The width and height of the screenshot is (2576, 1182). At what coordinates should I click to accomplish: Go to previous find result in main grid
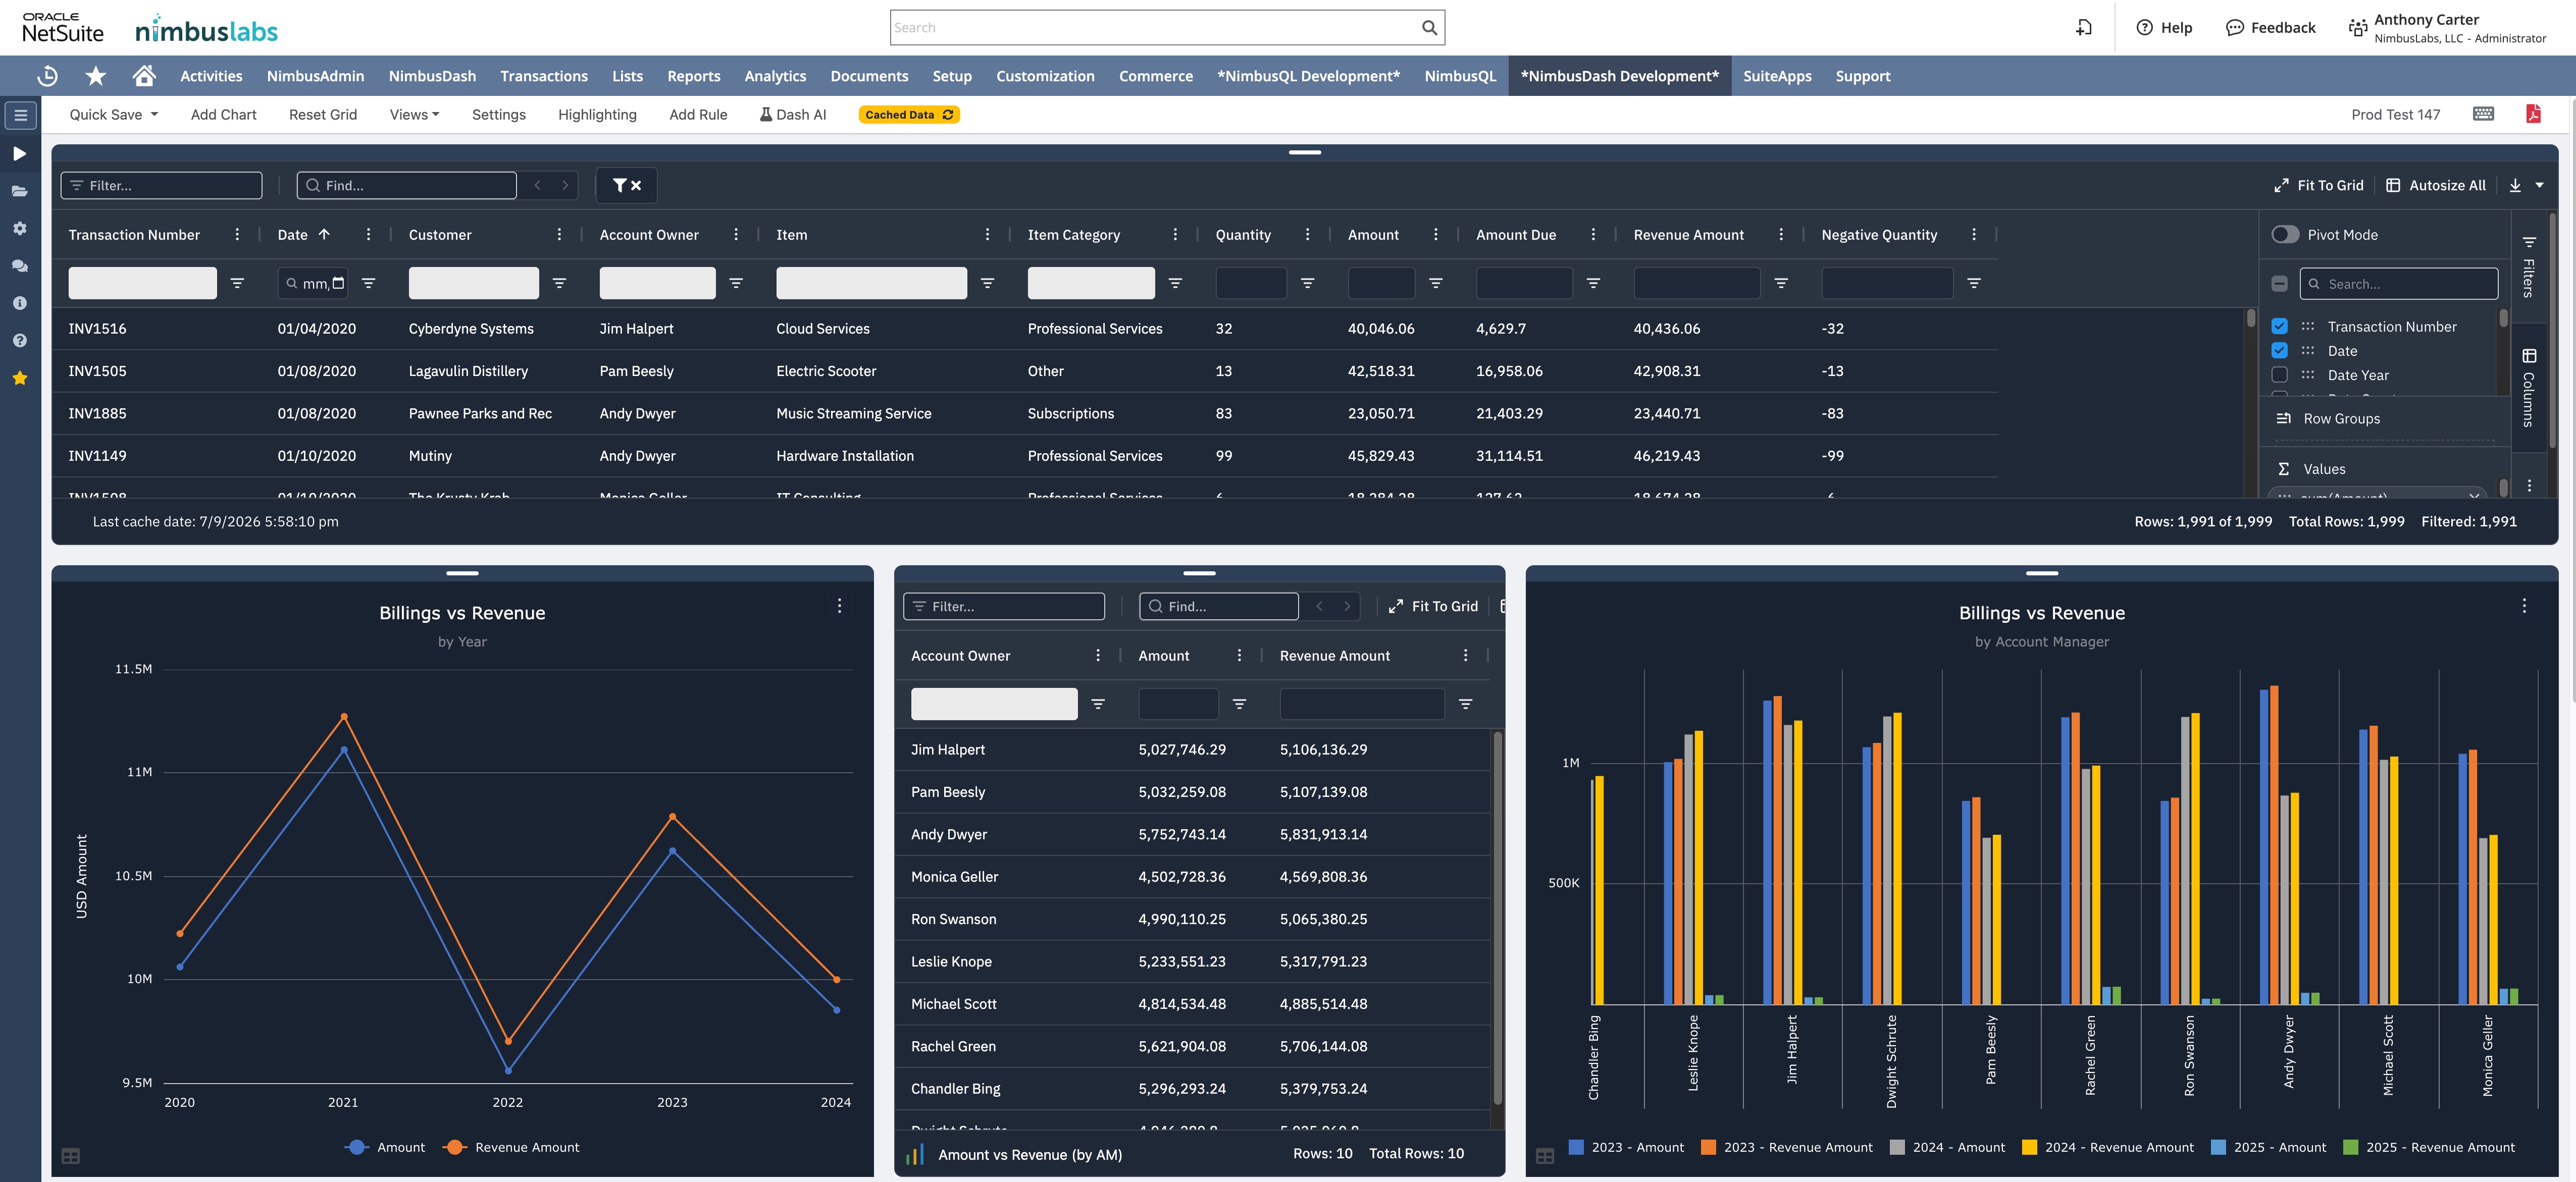(x=537, y=185)
